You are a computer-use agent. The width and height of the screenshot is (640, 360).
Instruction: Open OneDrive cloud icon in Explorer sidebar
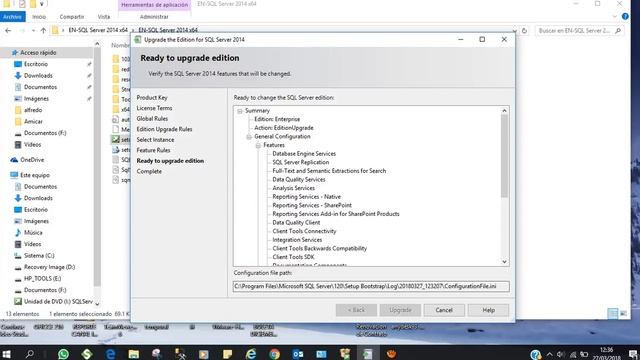14,160
